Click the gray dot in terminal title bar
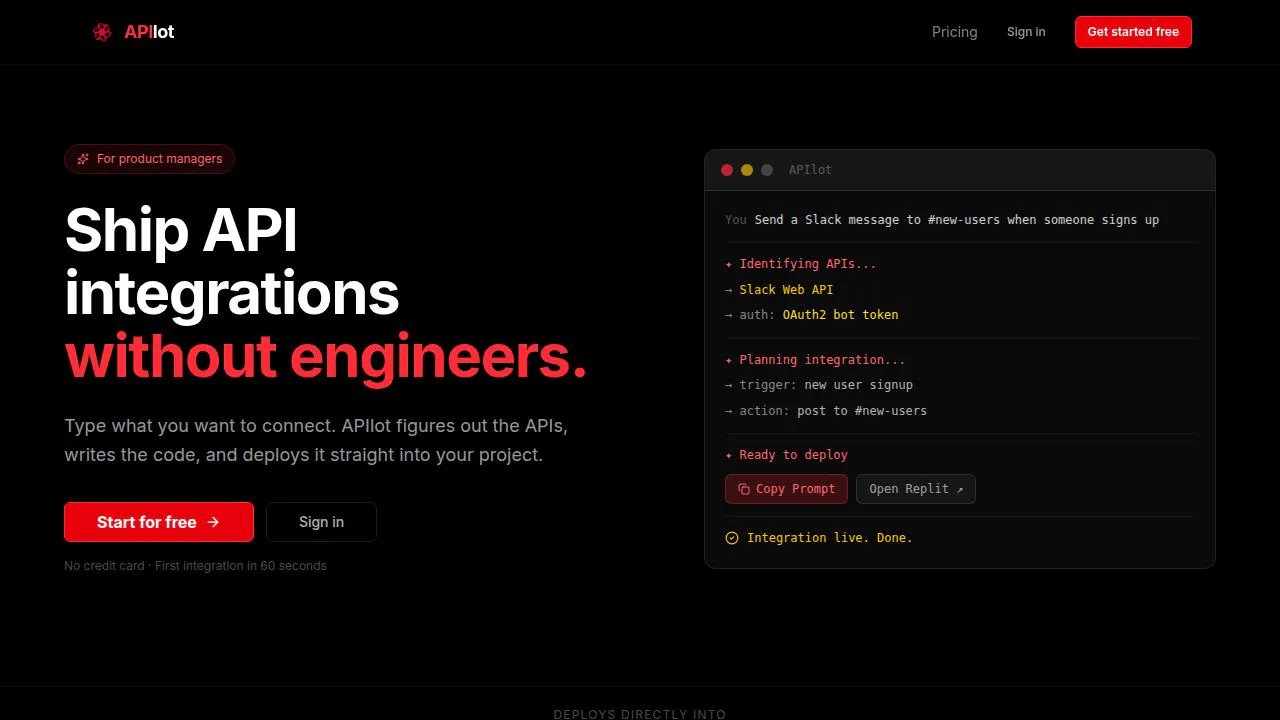The height and width of the screenshot is (720, 1280). 767,170
